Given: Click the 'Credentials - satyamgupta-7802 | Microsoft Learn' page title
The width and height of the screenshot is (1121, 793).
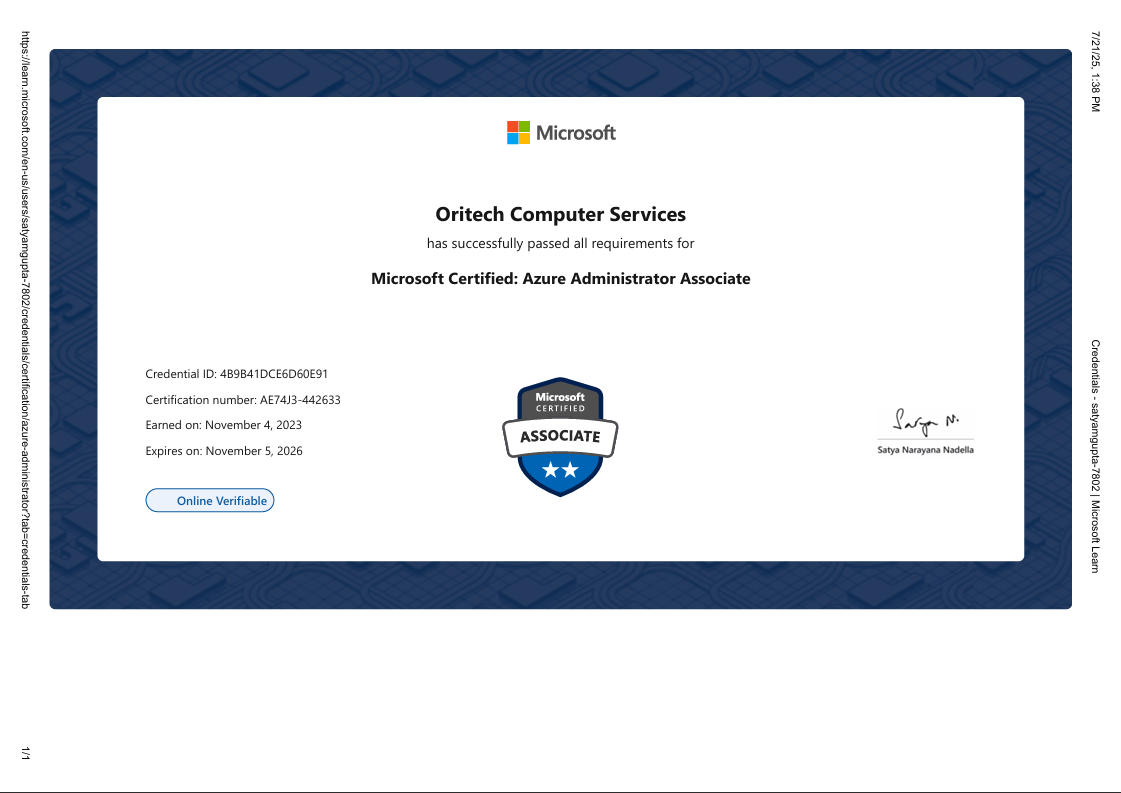Looking at the screenshot, I should pyautogui.click(x=1095, y=456).
